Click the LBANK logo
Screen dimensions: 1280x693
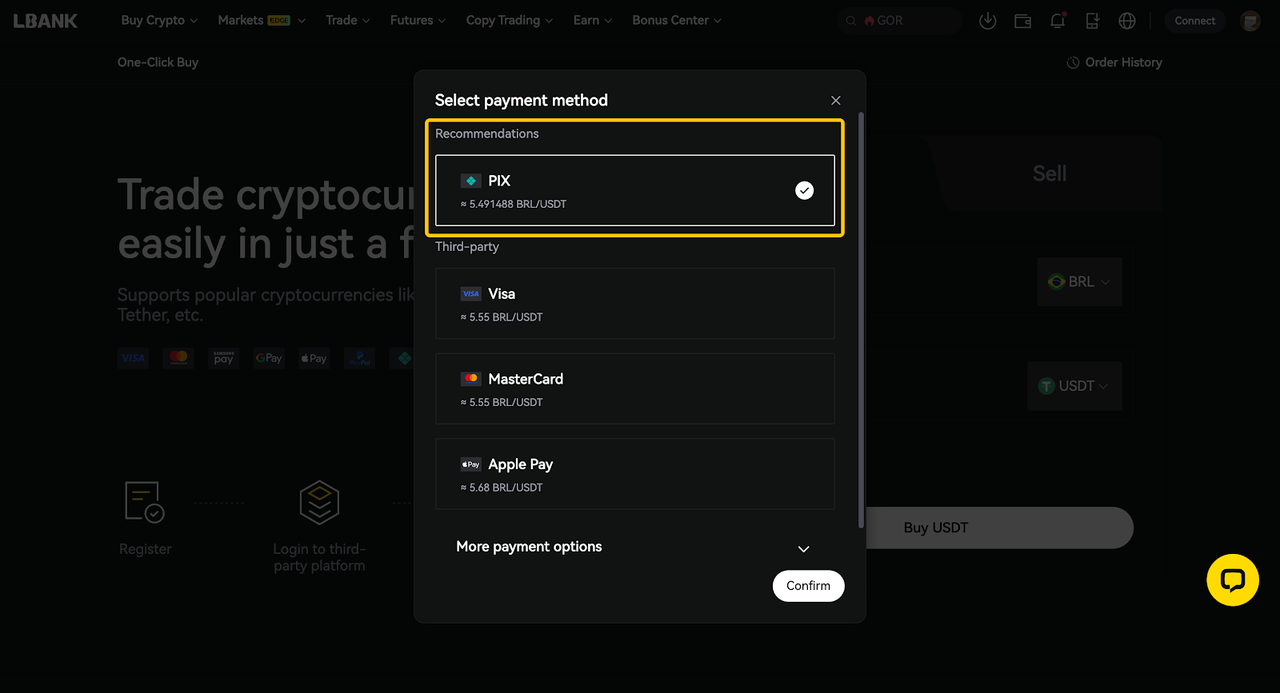pos(45,20)
